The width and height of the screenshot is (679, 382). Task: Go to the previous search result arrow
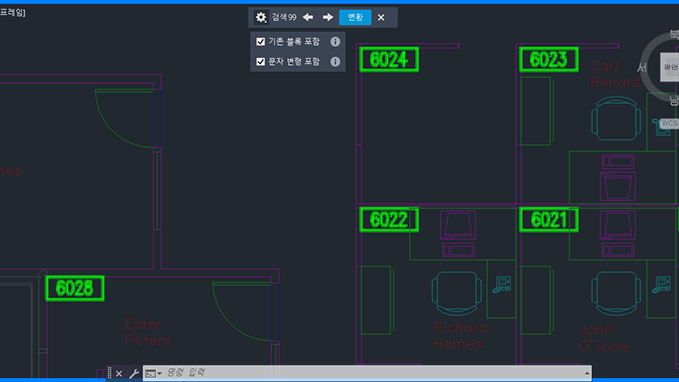[308, 17]
